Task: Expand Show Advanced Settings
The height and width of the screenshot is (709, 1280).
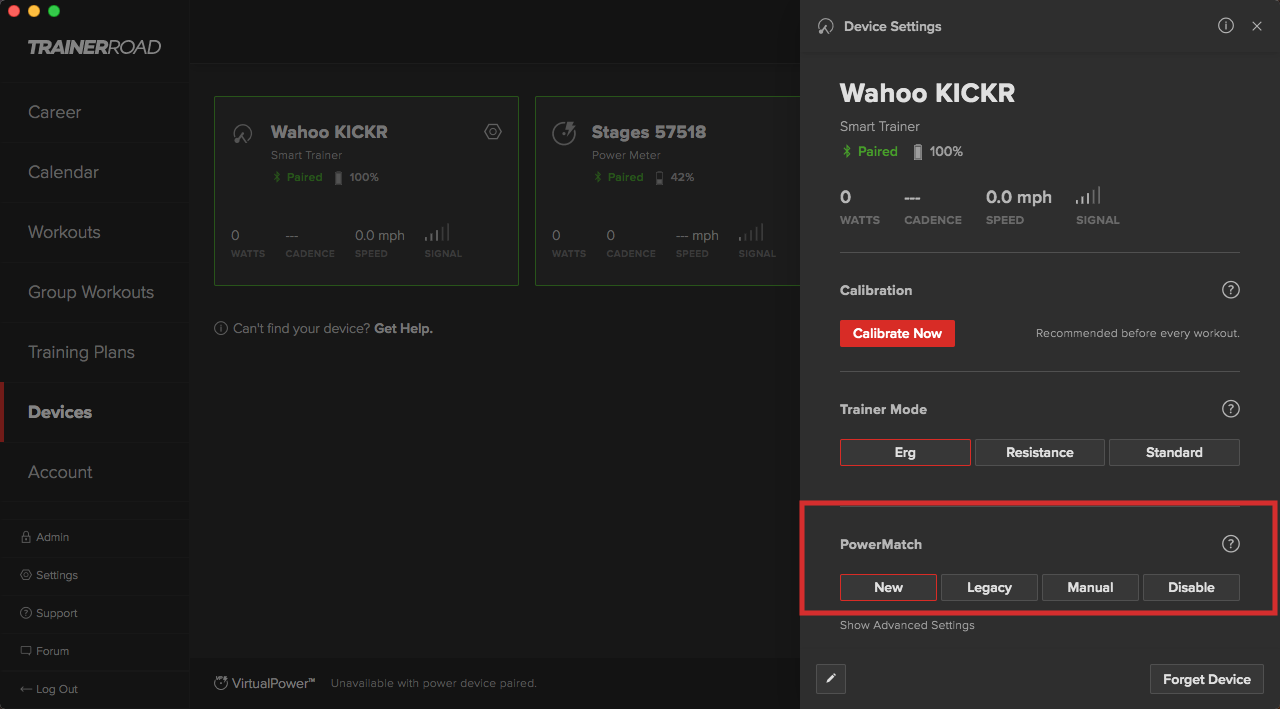Action: pyautogui.click(x=907, y=625)
